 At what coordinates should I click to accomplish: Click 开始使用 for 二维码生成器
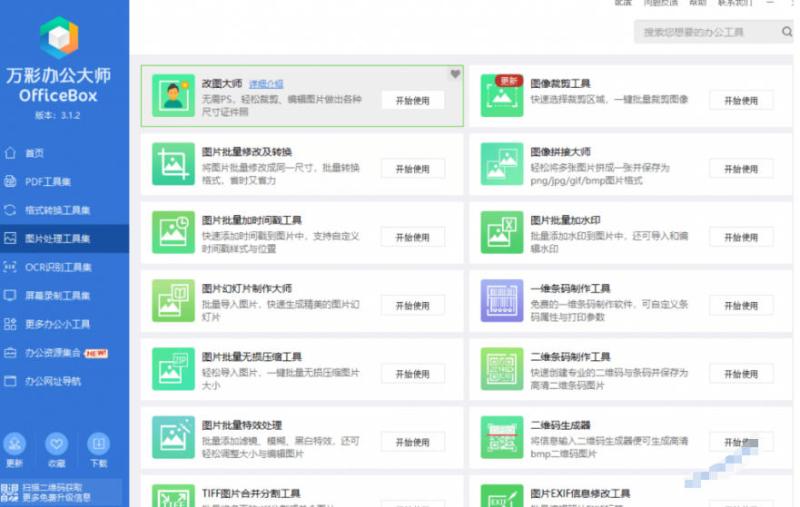741,442
